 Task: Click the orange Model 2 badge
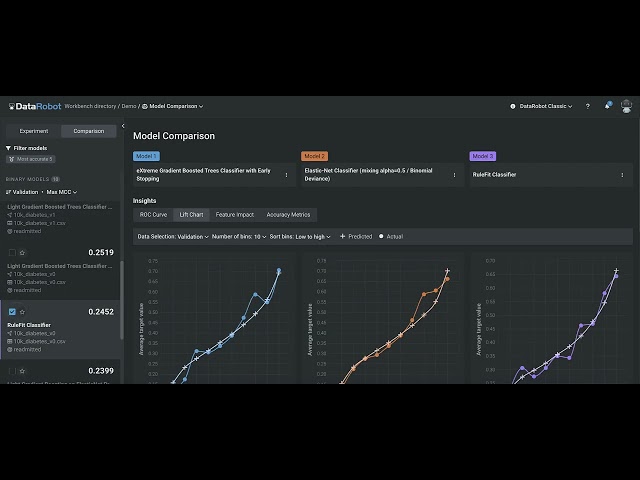tap(314, 156)
